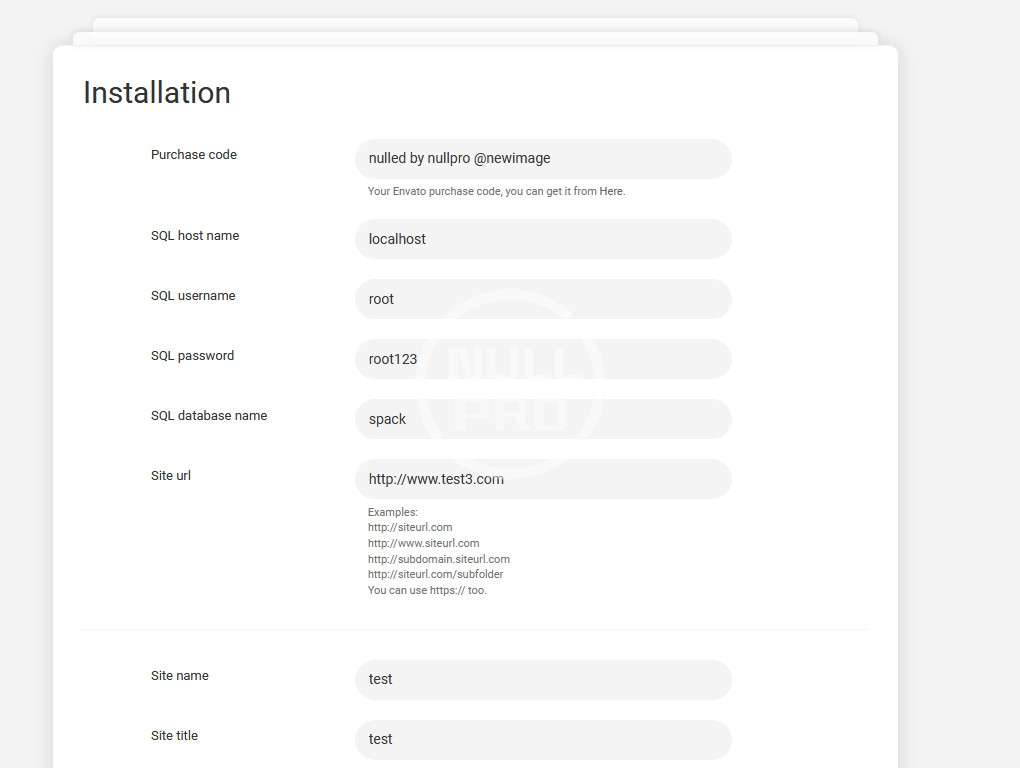The width and height of the screenshot is (1020, 768).
Task: Click the 'SQL password' label
Action: [192, 356]
